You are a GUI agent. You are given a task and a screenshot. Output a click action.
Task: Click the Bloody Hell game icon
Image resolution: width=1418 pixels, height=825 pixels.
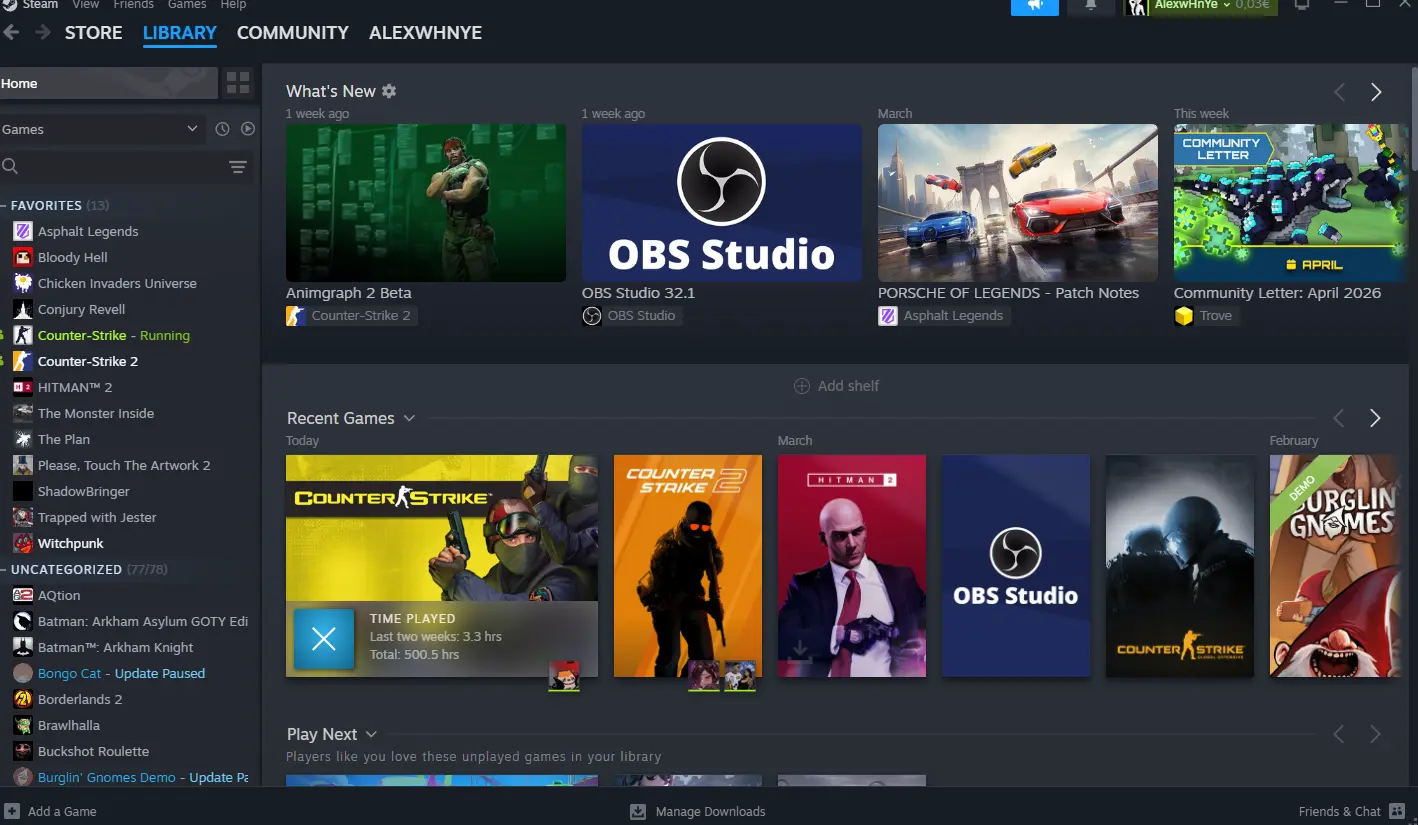tap(23, 257)
